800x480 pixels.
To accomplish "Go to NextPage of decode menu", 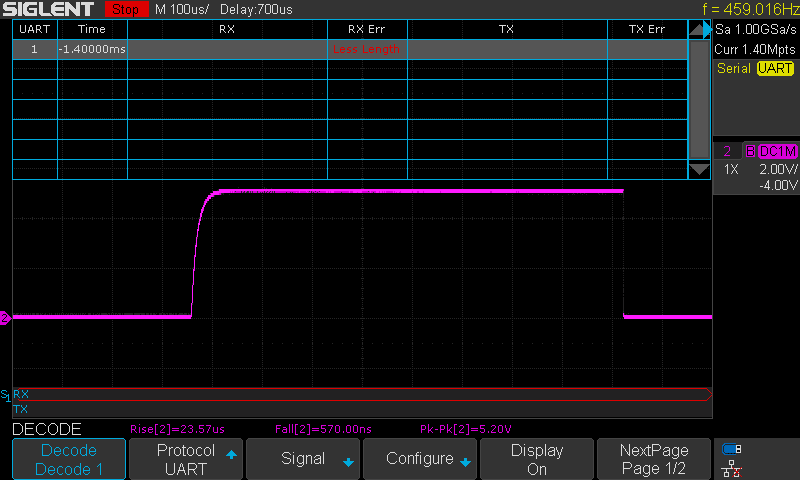I will pos(654,459).
